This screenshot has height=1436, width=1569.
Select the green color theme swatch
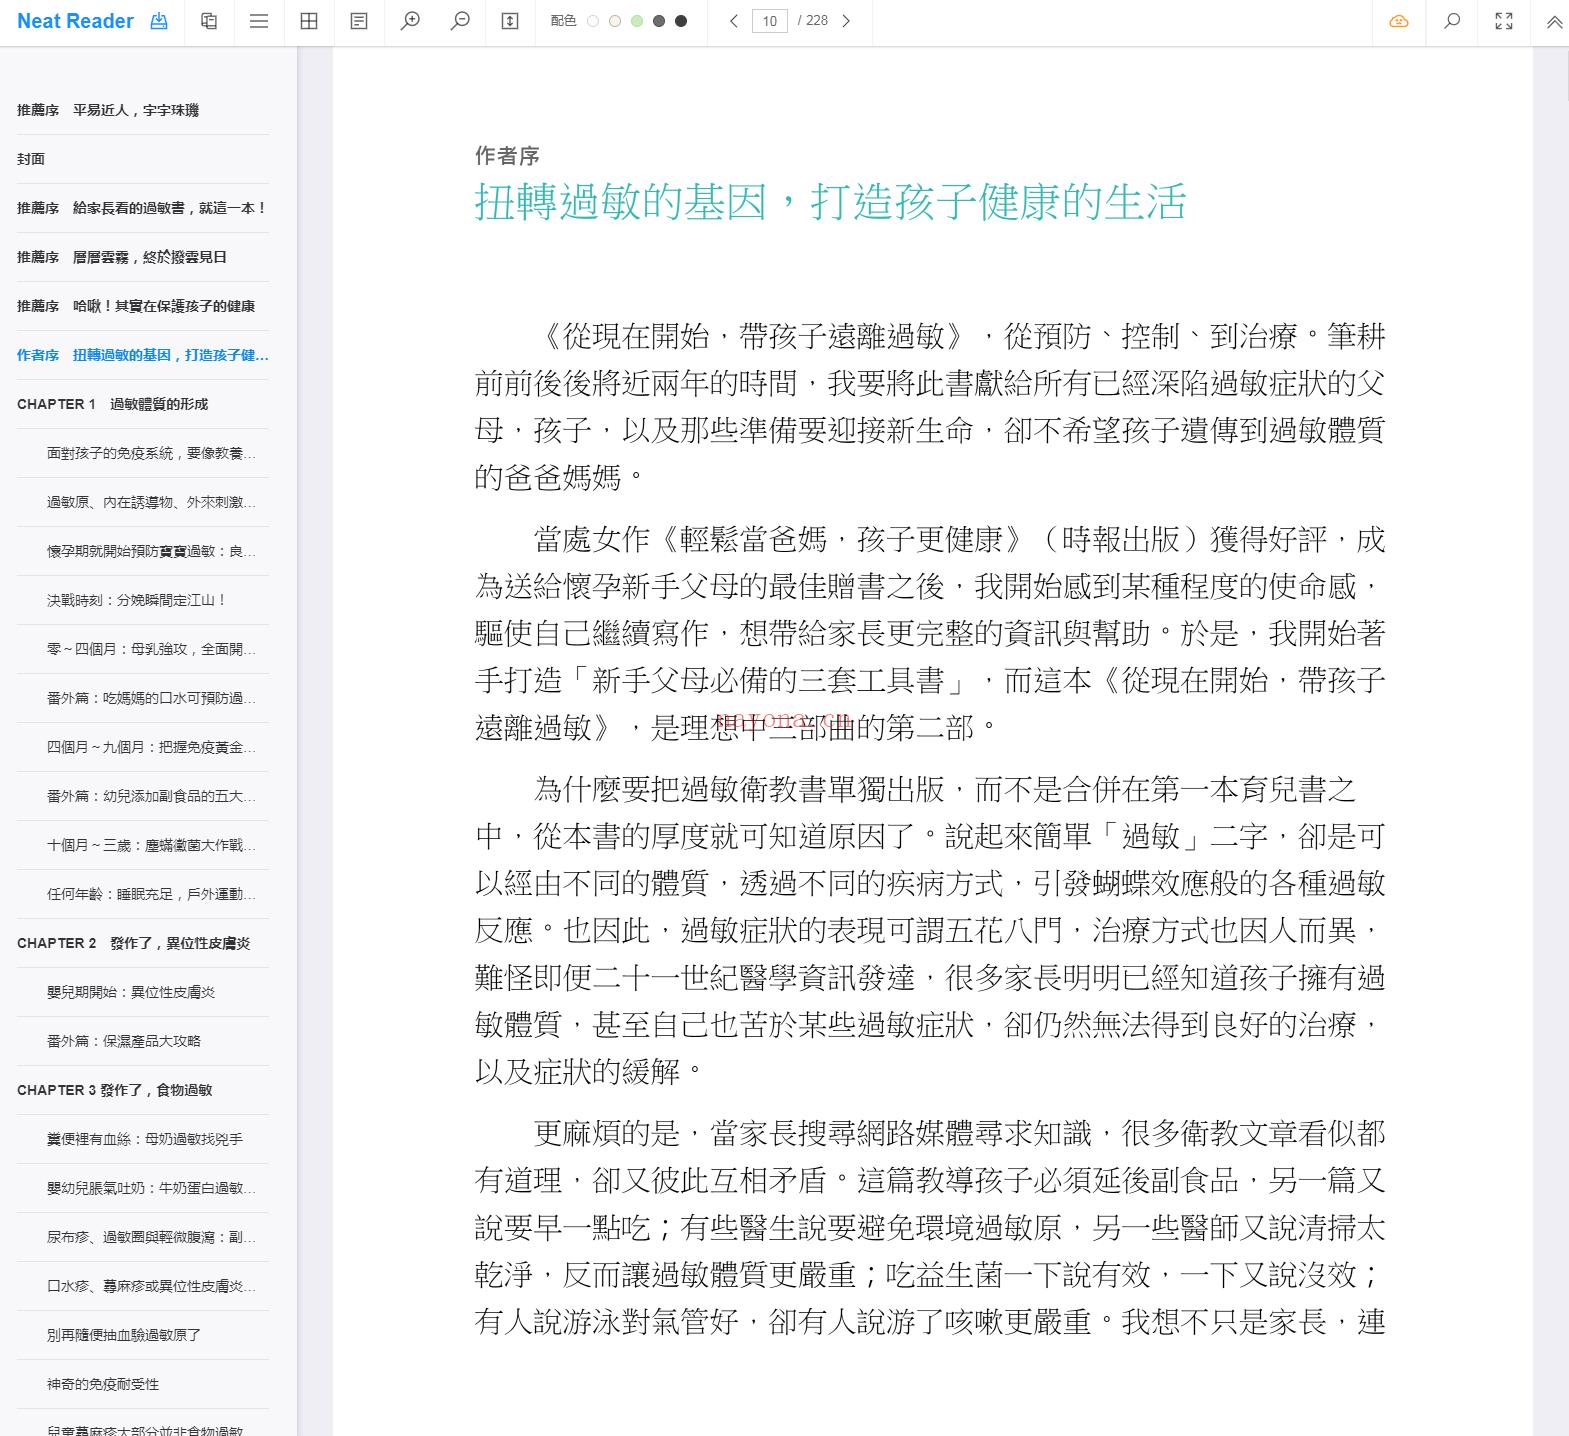click(637, 21)
